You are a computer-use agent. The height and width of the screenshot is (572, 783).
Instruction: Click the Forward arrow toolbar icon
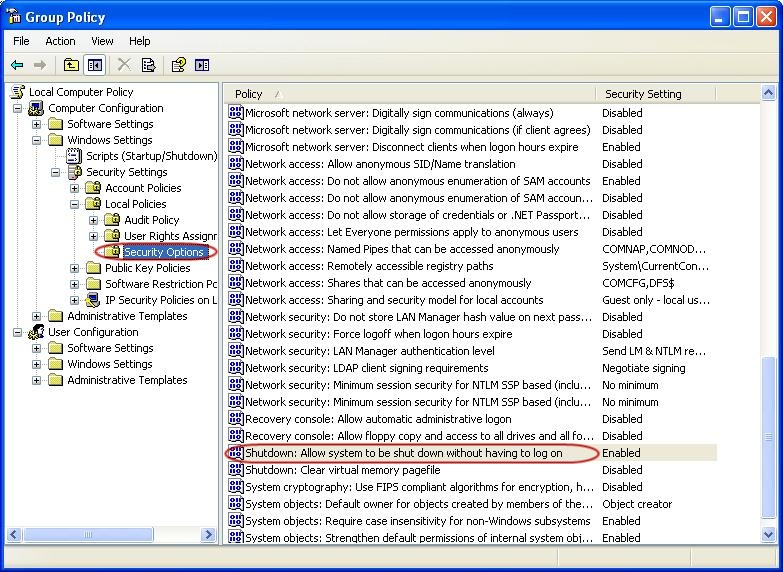pos(39,65)
